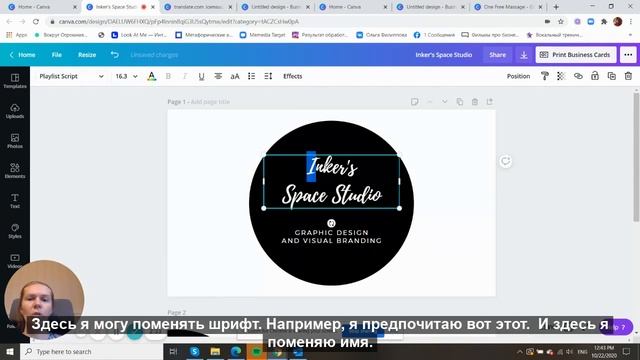The width and height of the screenshot is (640, 360).
Task: Delete the selected element with trash icon
Action: (x=628, y=76)
